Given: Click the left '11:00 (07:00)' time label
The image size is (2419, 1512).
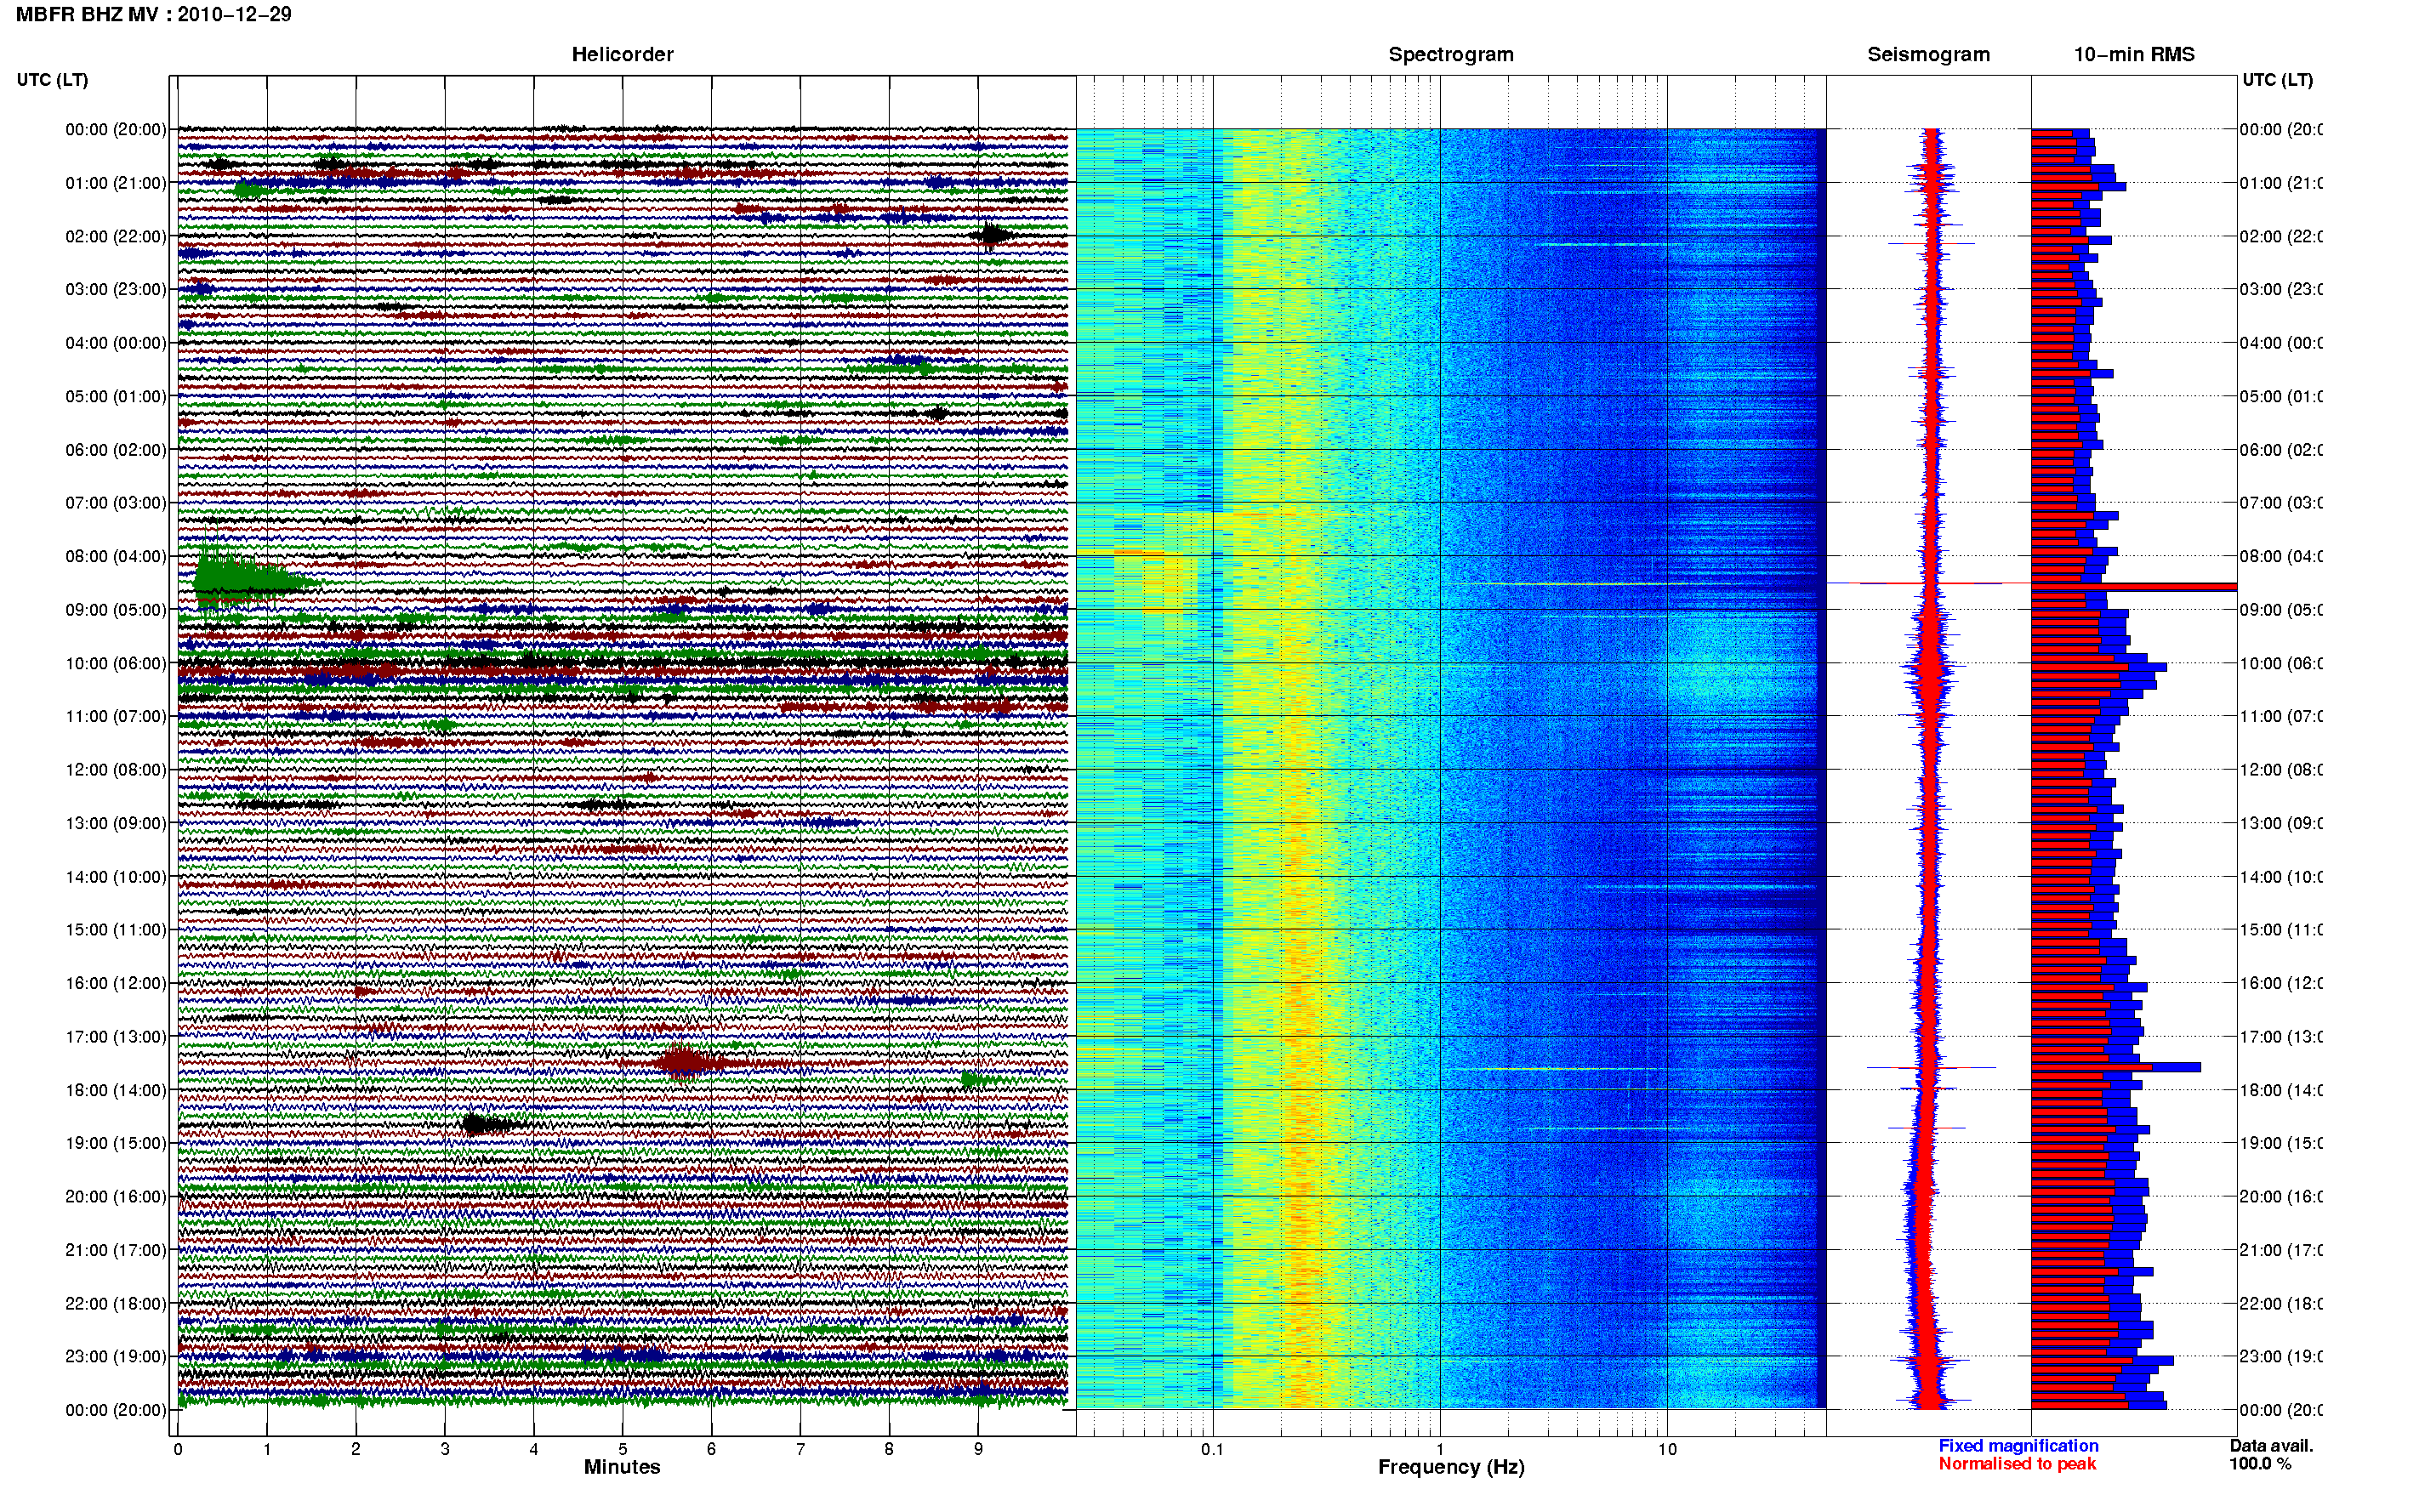Looking at the screenshot, I should (116, 716).
